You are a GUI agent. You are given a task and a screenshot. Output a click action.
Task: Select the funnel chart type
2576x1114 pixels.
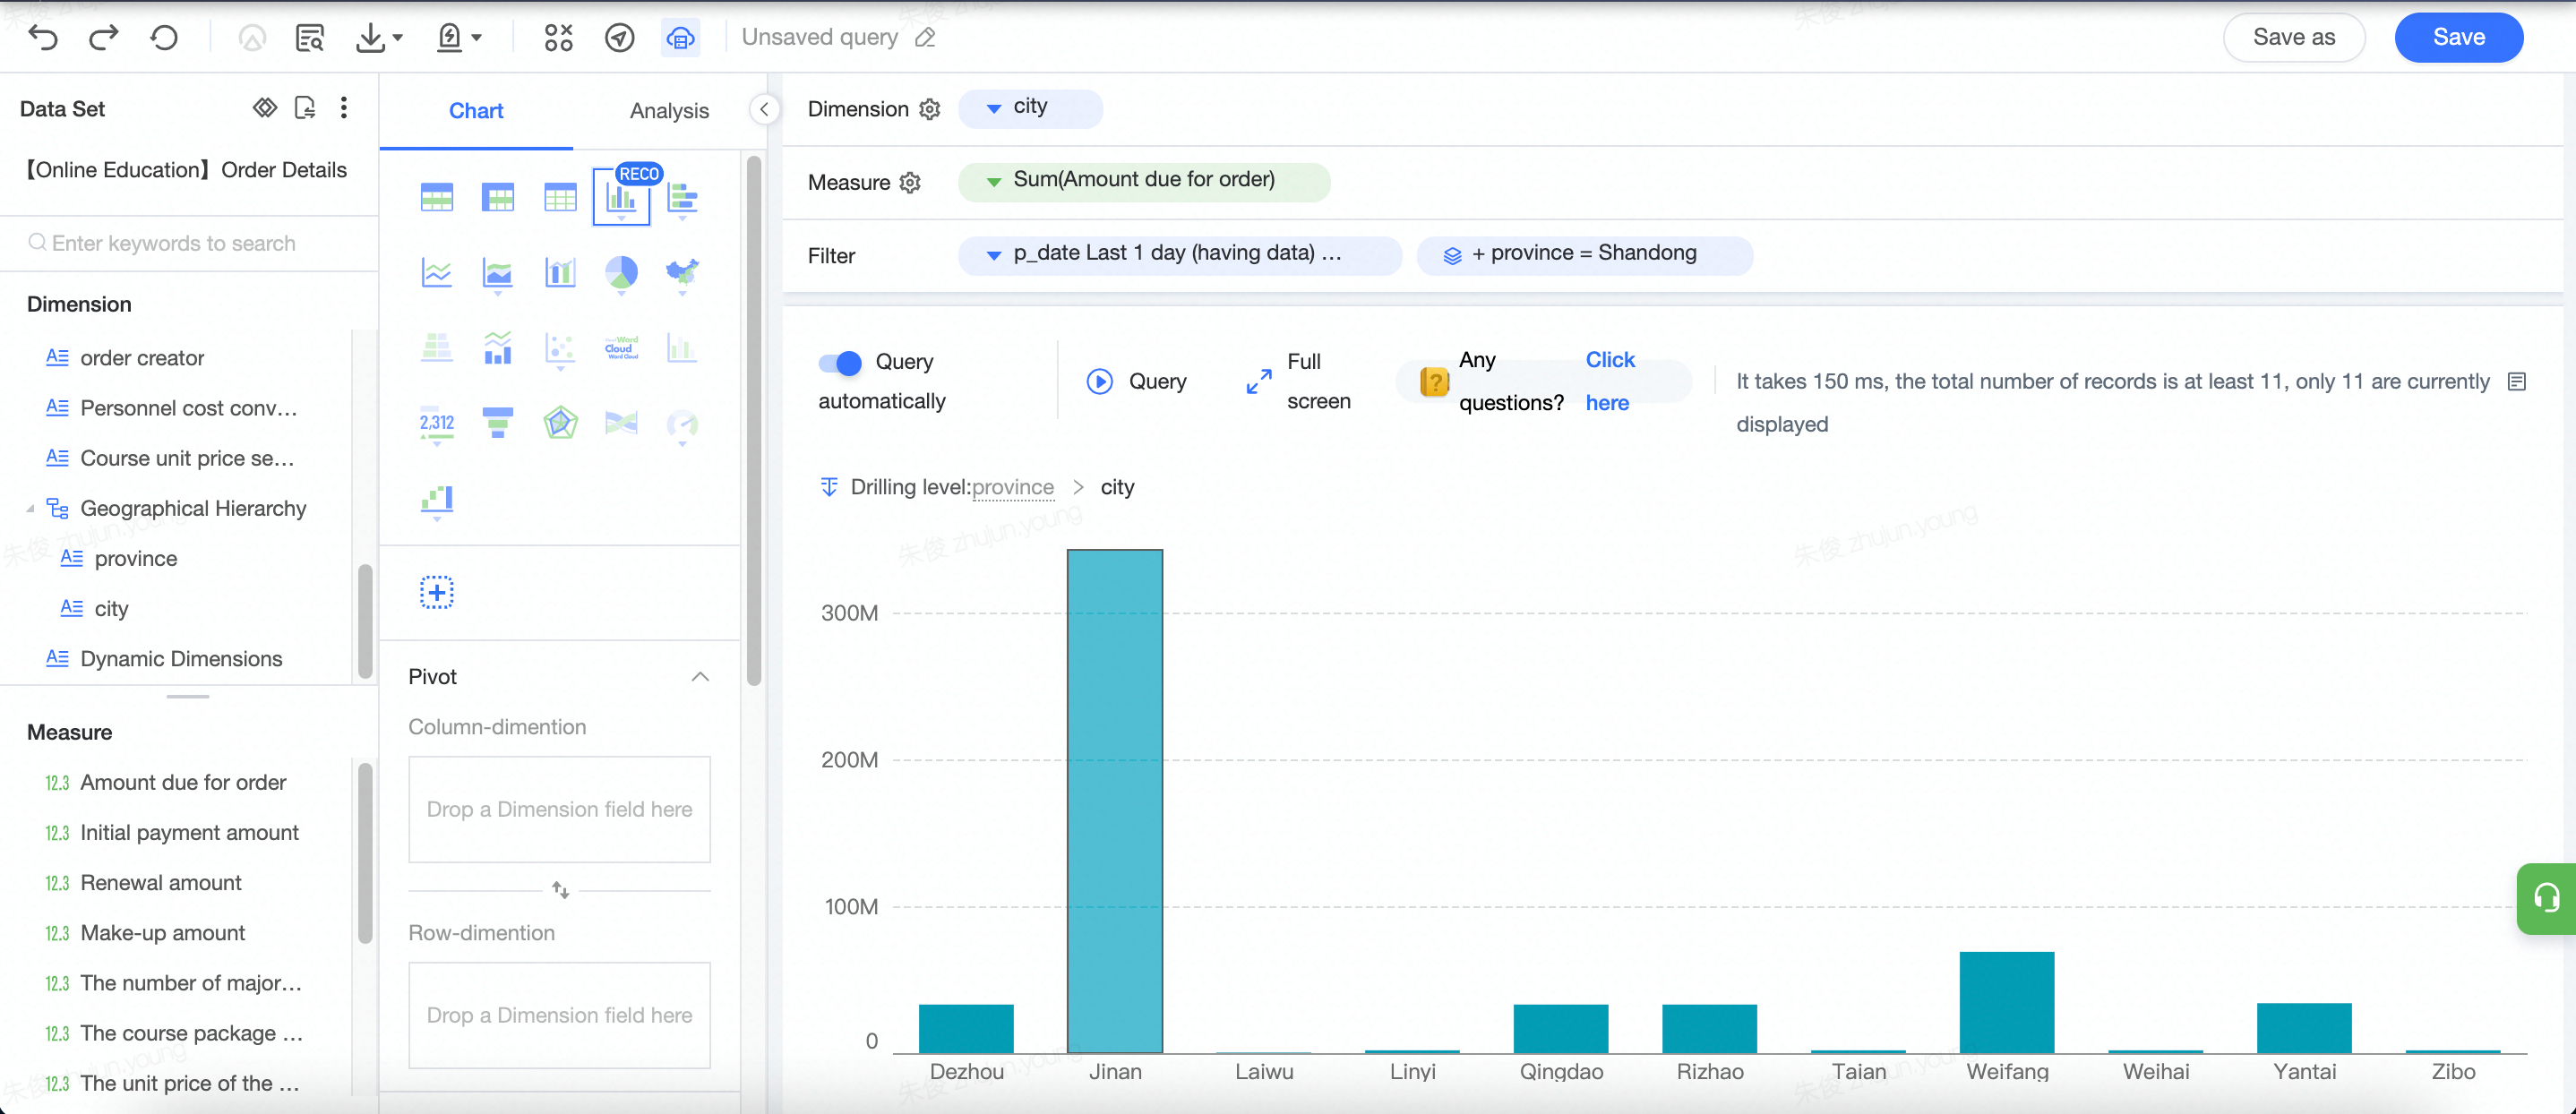(x=498, y=422)
